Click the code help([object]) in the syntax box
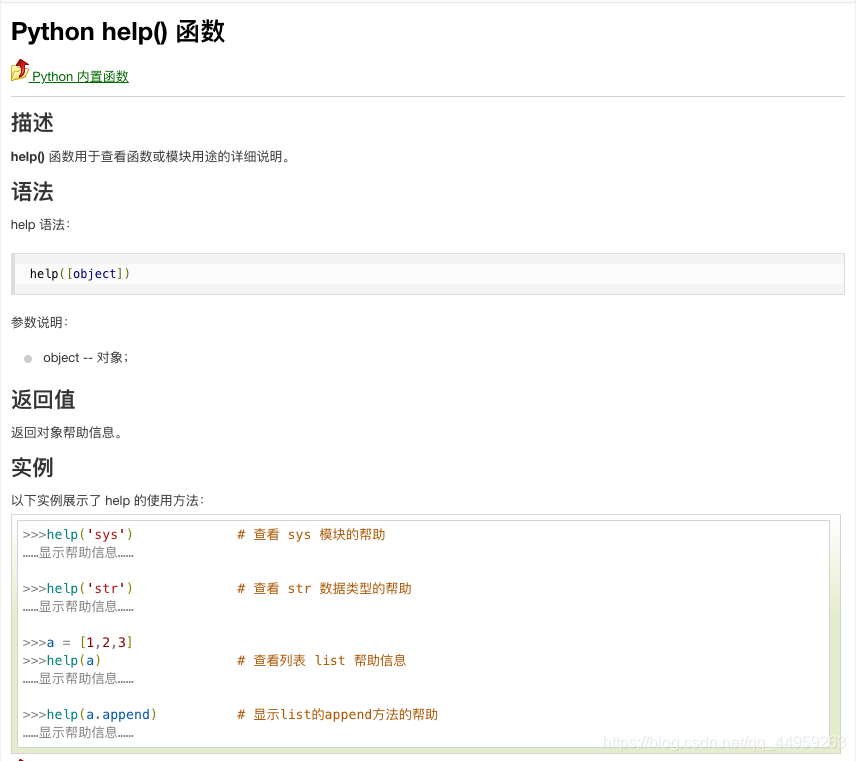 [x=80, y=274]
